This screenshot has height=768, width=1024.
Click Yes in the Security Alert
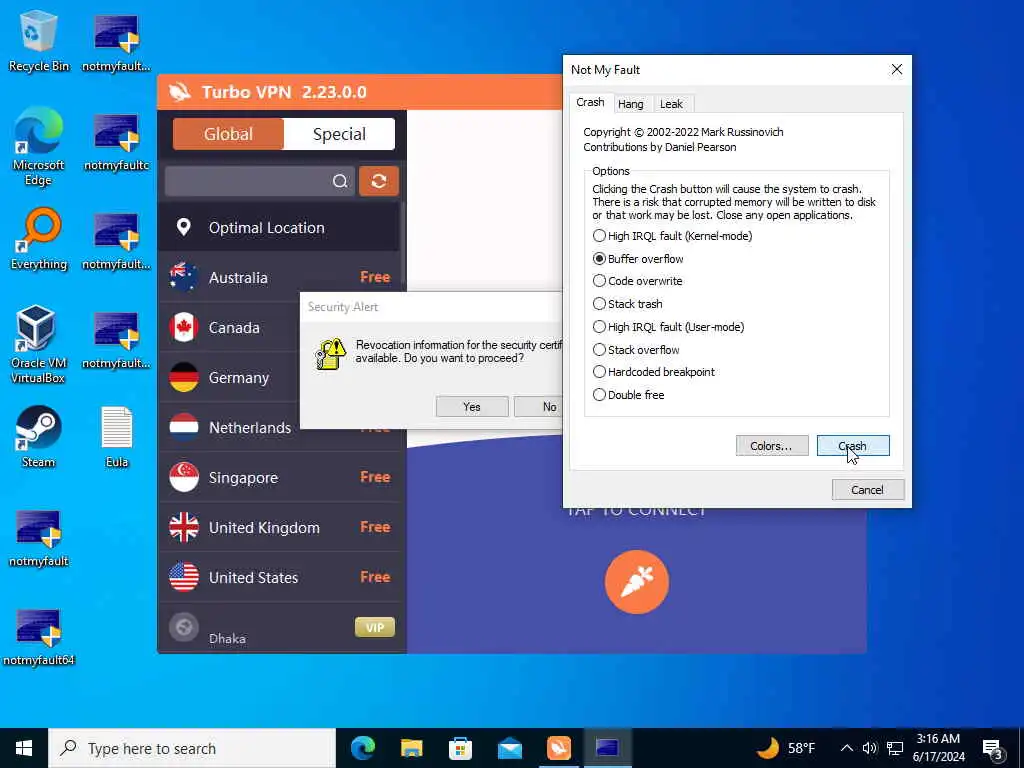[472, 406]
